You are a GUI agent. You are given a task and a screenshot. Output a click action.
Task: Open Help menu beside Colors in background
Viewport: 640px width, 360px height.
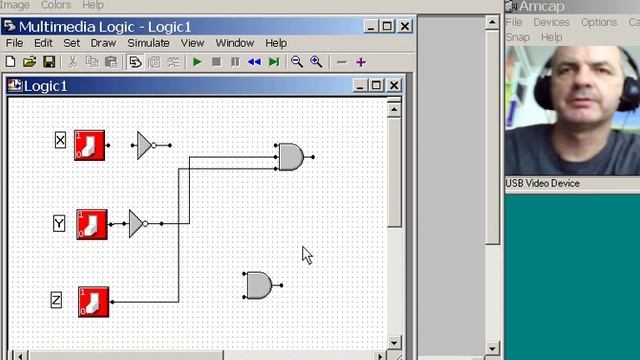click(x=93, y=5)
